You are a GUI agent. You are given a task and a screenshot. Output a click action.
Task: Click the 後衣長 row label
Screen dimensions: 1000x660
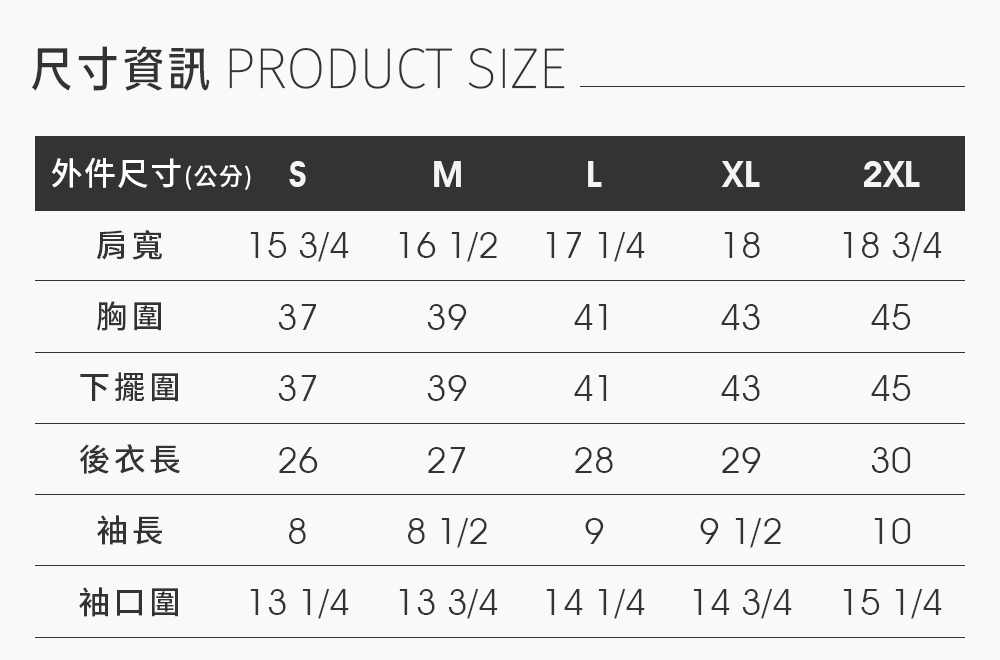130,460
